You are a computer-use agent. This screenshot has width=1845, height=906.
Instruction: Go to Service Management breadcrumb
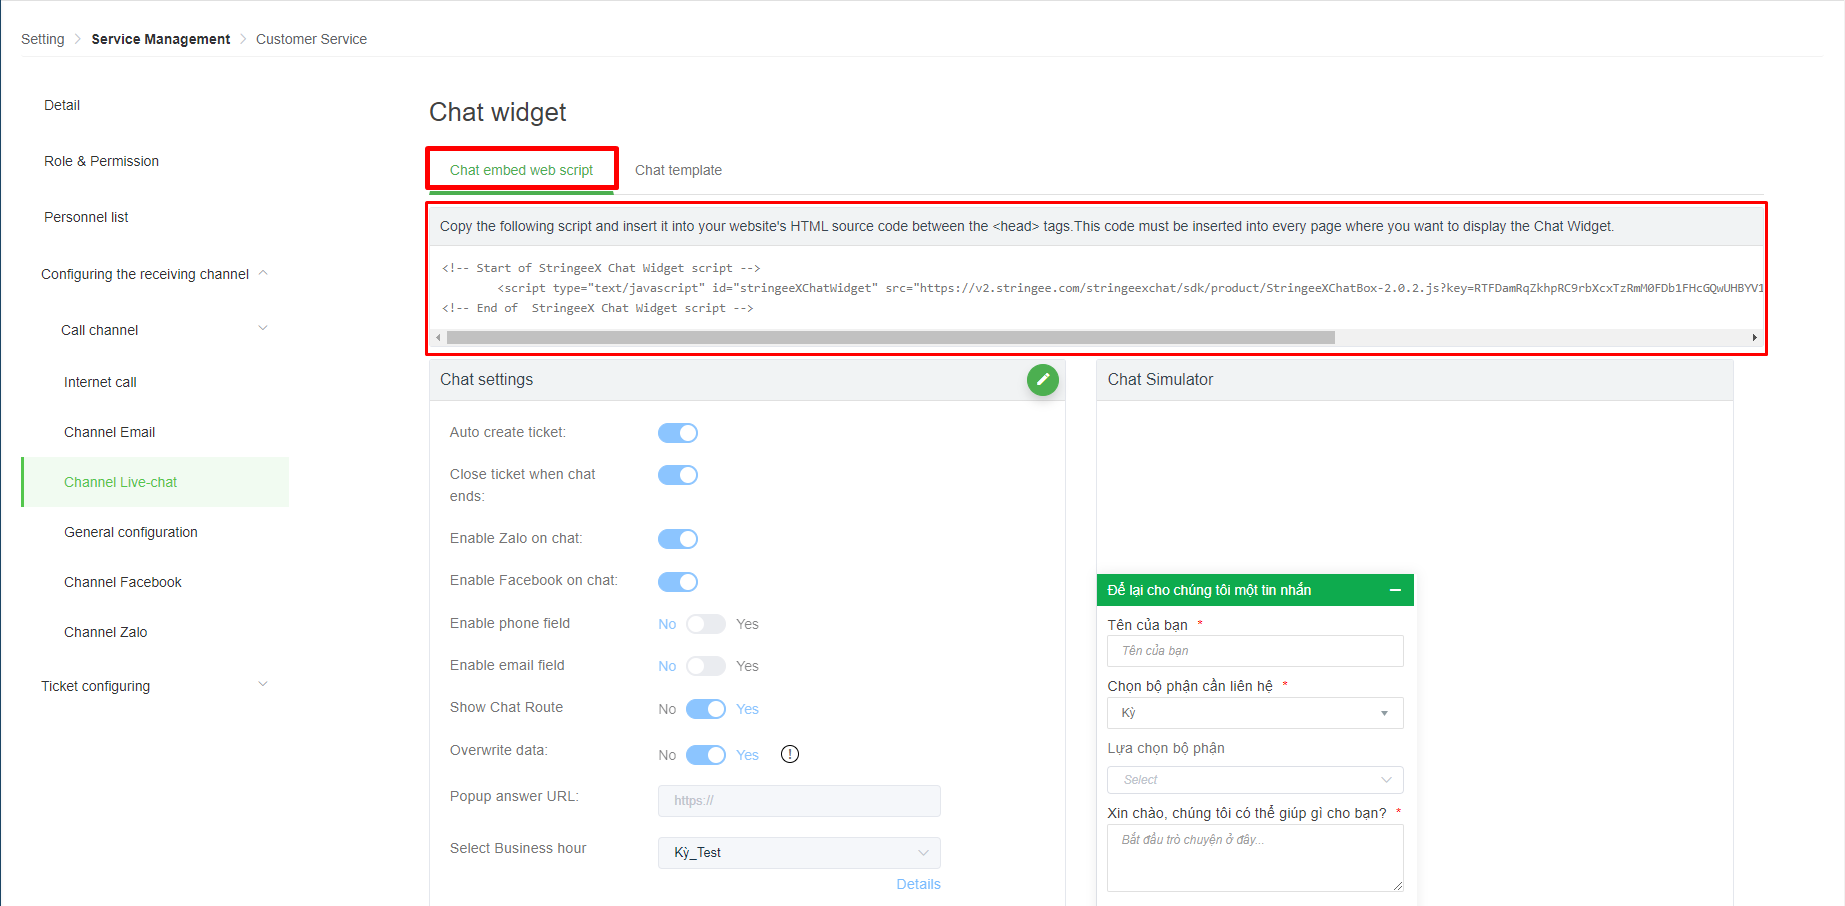tap(161, 39)
